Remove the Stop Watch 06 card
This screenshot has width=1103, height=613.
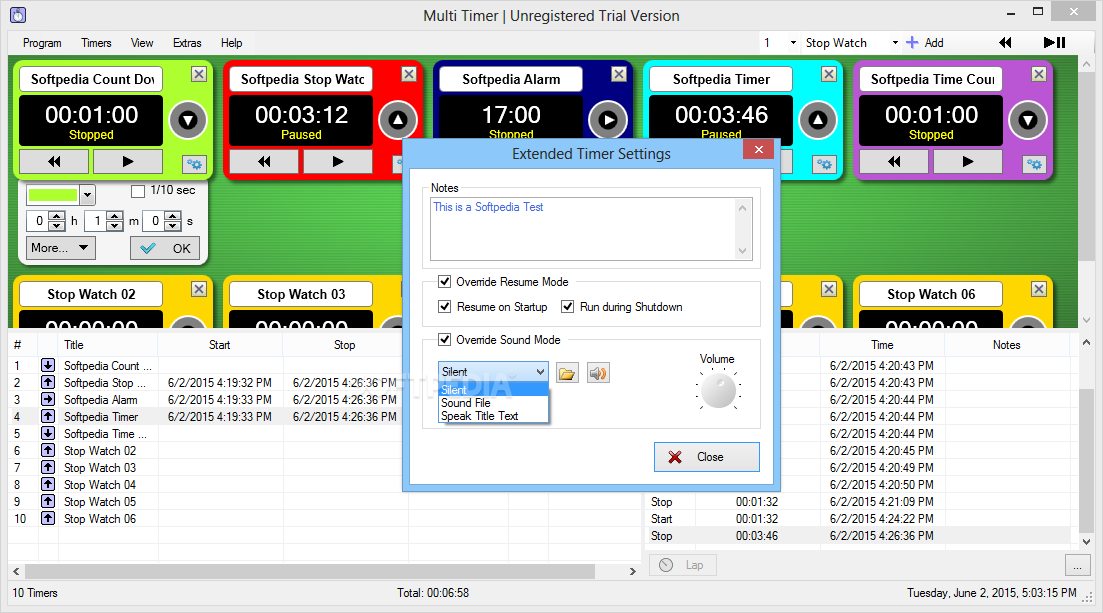[1038, 289]
